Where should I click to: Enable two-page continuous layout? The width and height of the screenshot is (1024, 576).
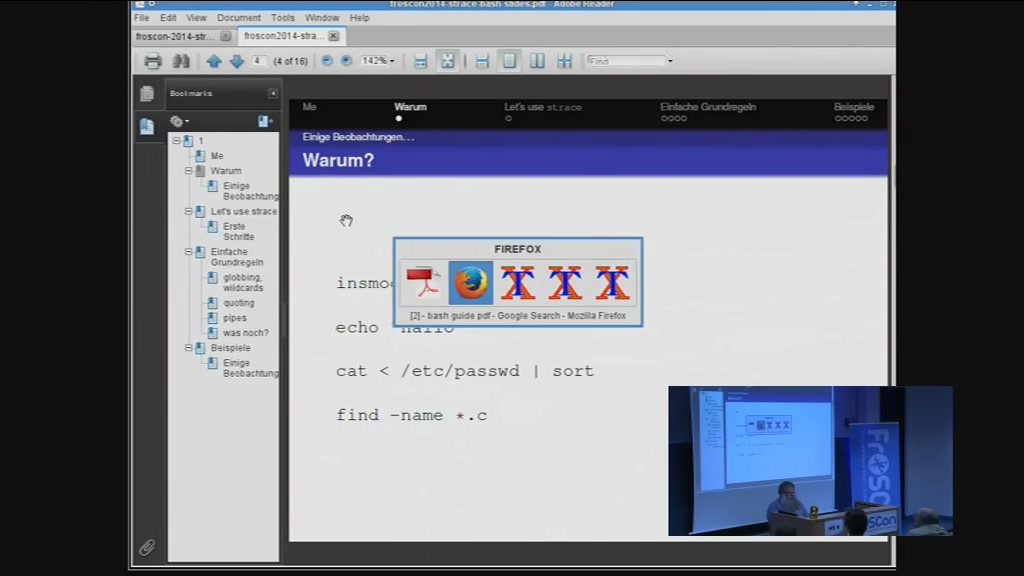pos(565,61)
